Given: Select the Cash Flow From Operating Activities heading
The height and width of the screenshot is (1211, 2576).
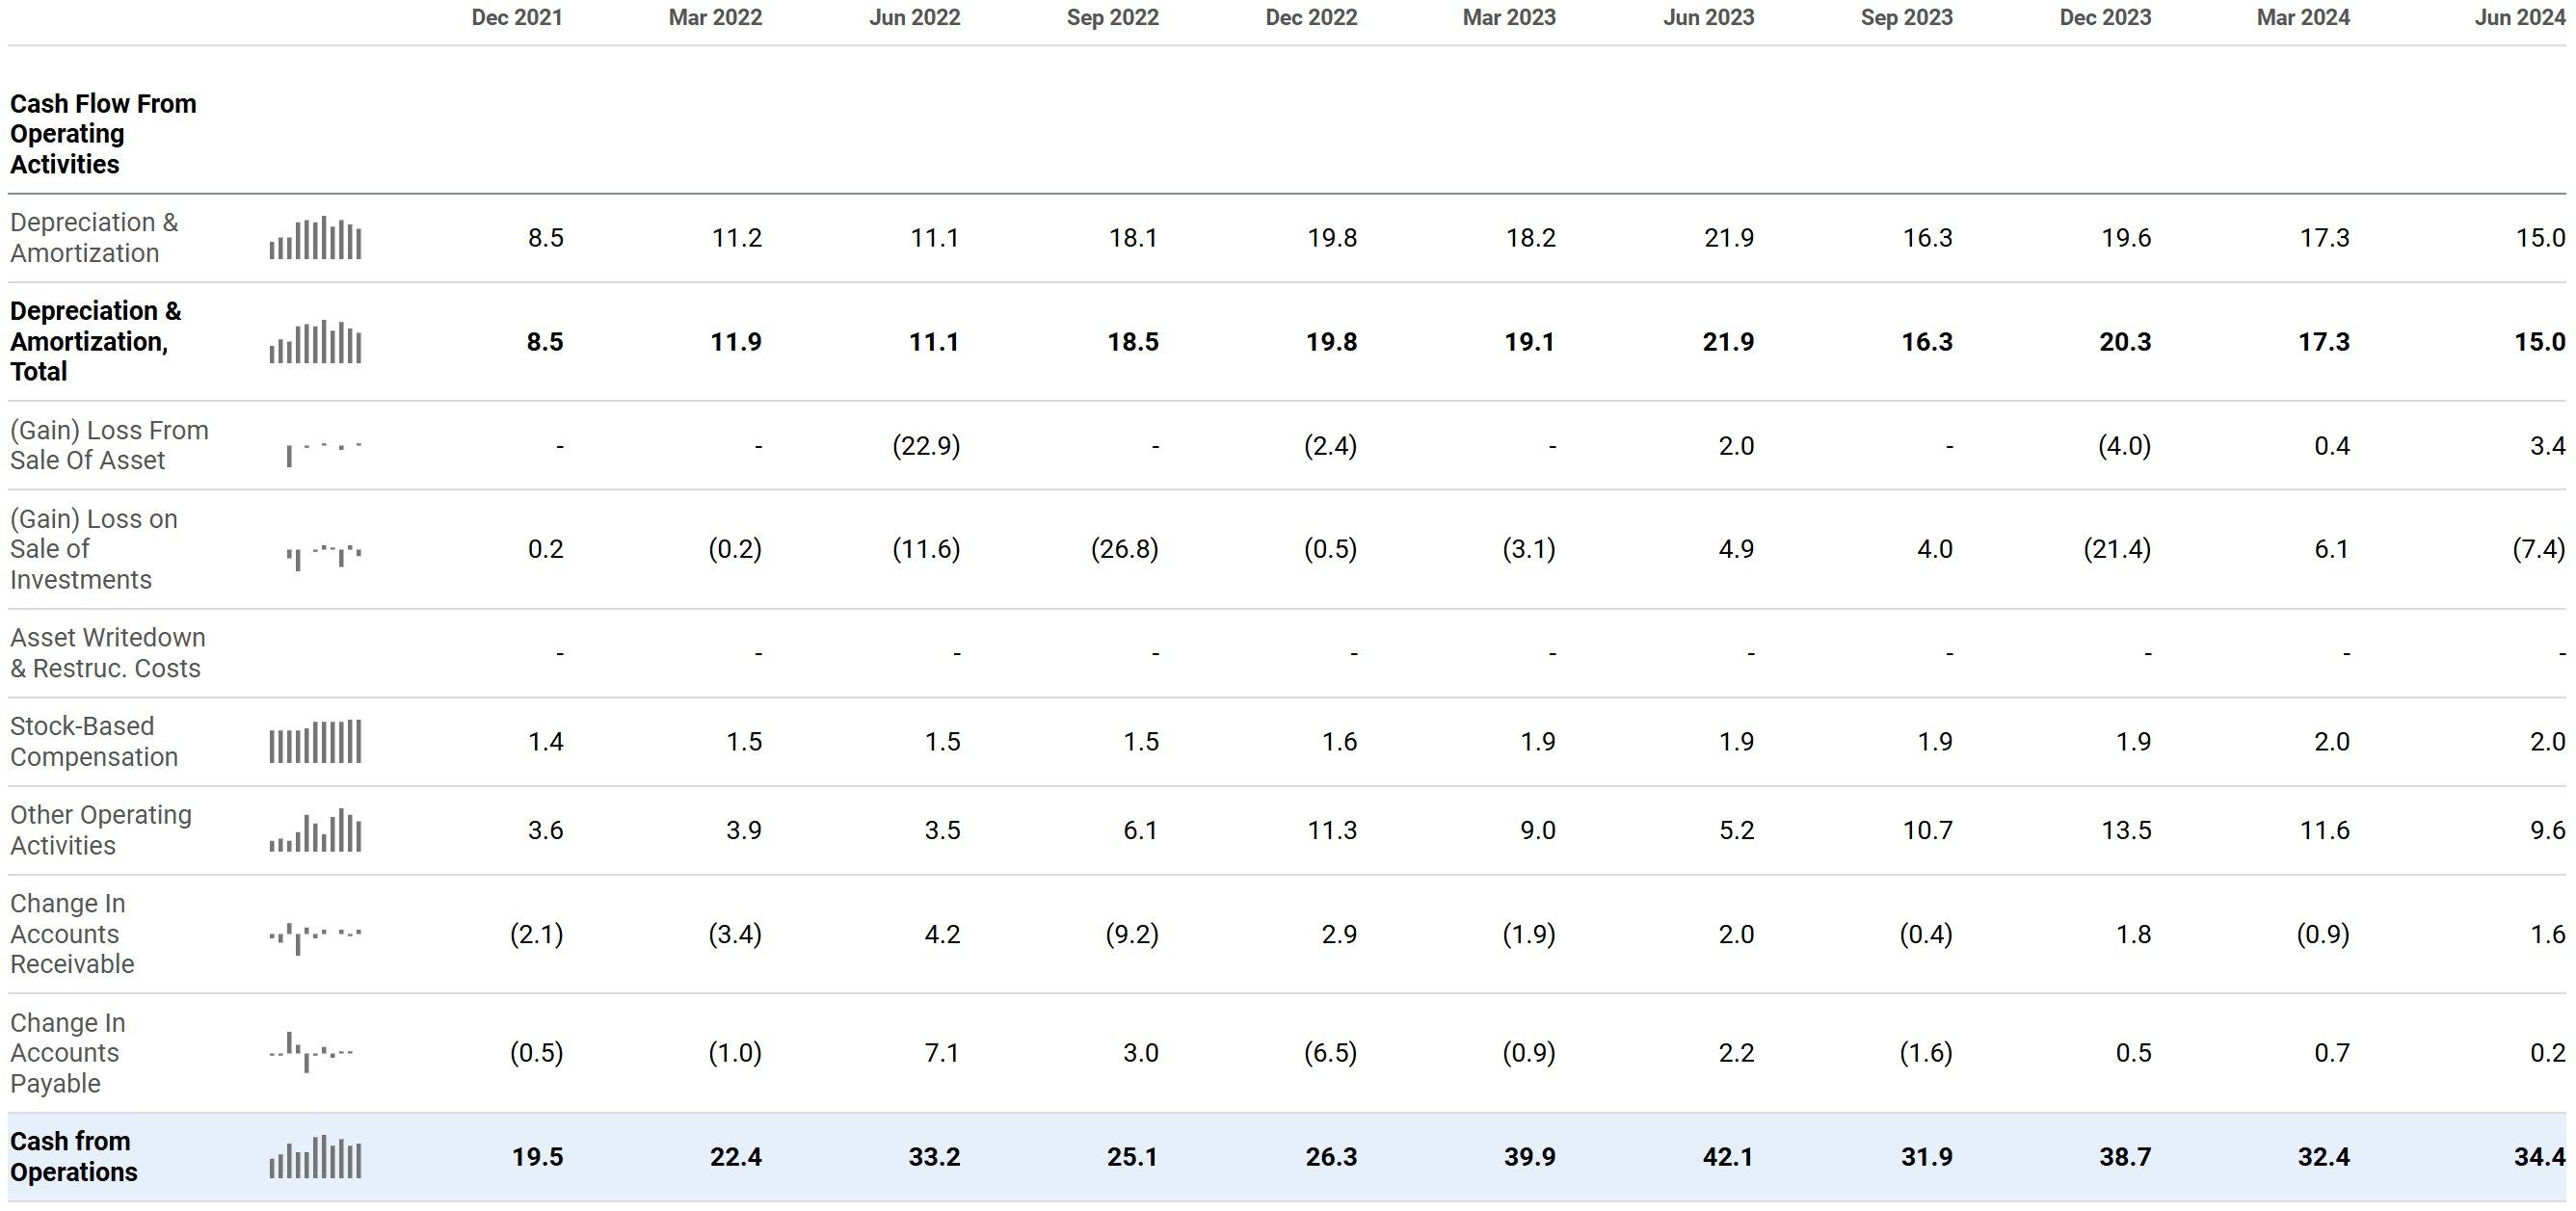Looking at the screenshot, I should pyautogui.click(x=103, y=134).
